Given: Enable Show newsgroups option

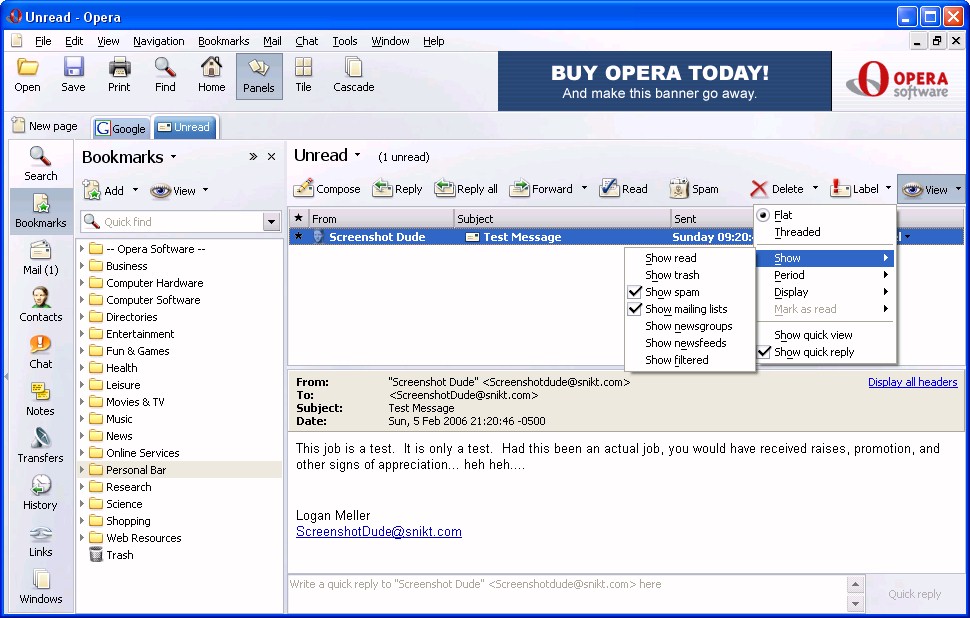Looking at the screenshot, I should click(690, 326).
